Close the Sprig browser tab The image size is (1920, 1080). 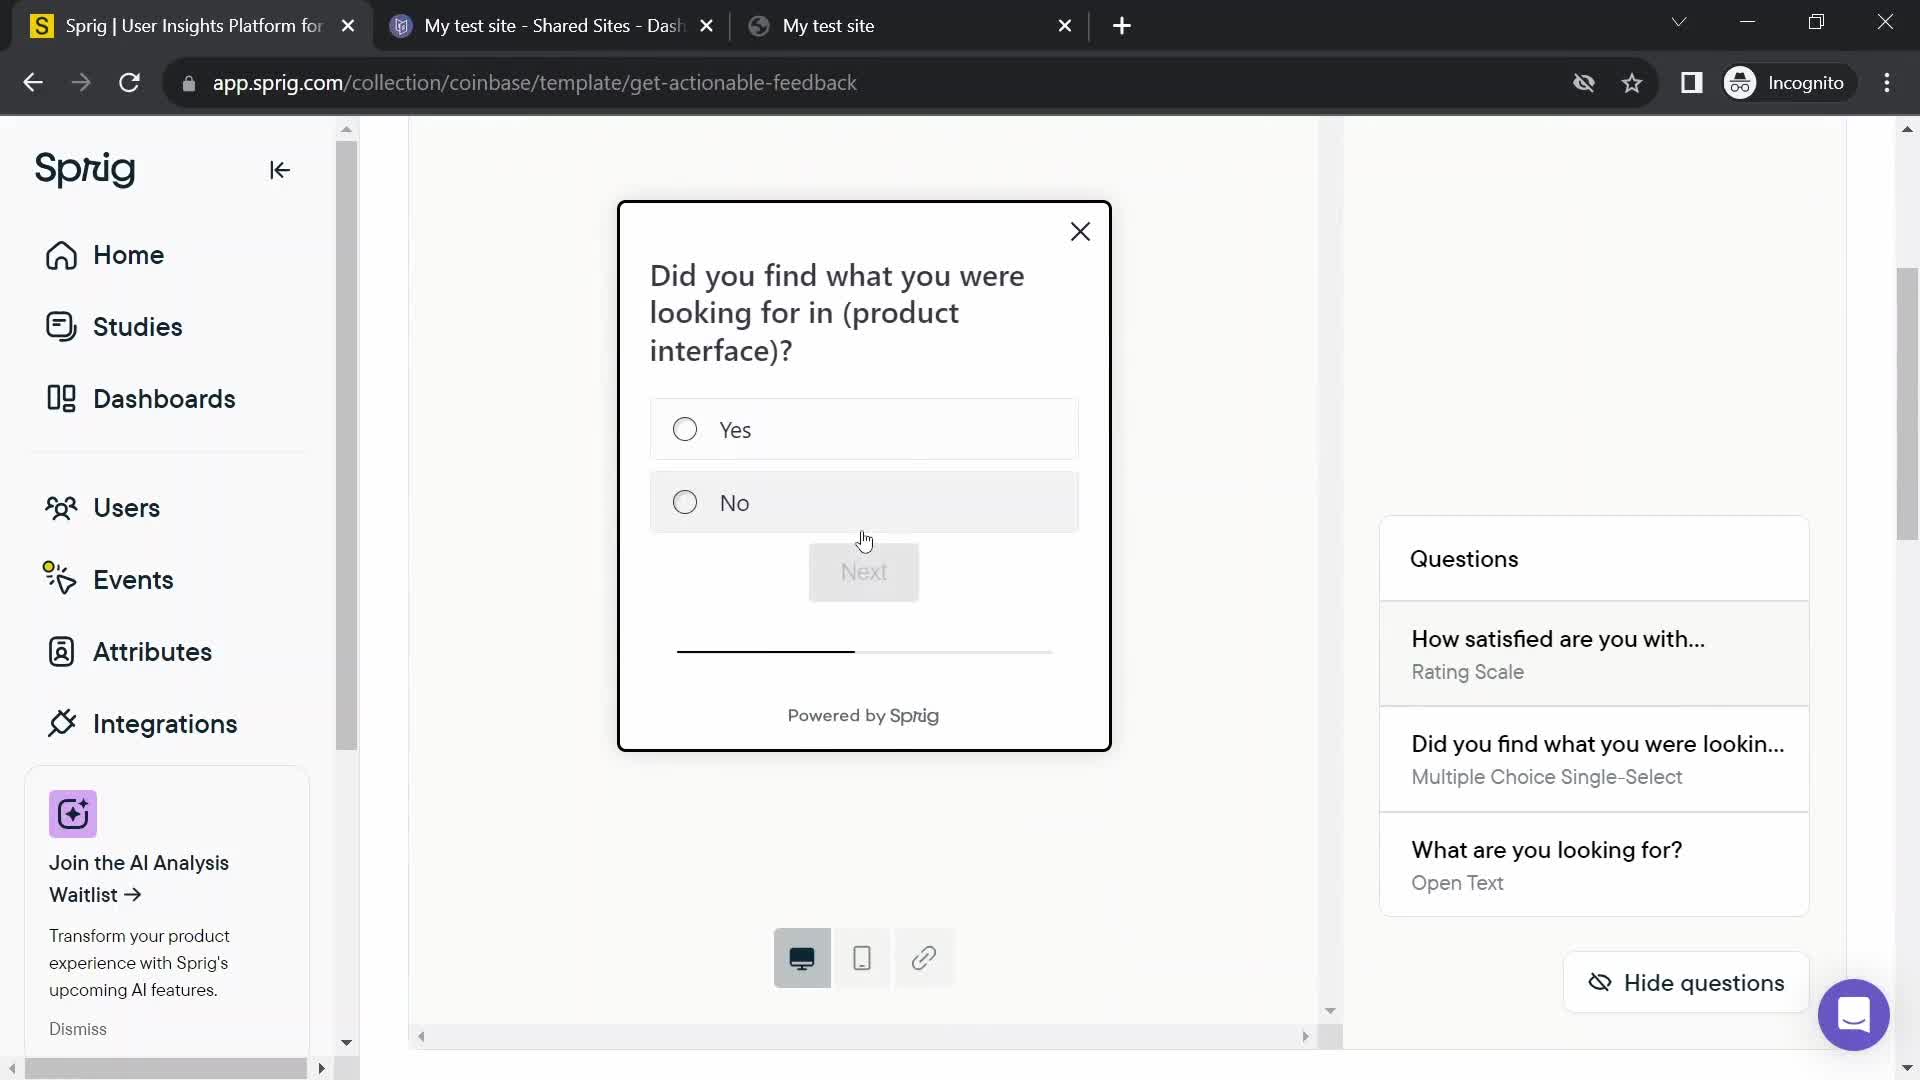coord(348,26)
